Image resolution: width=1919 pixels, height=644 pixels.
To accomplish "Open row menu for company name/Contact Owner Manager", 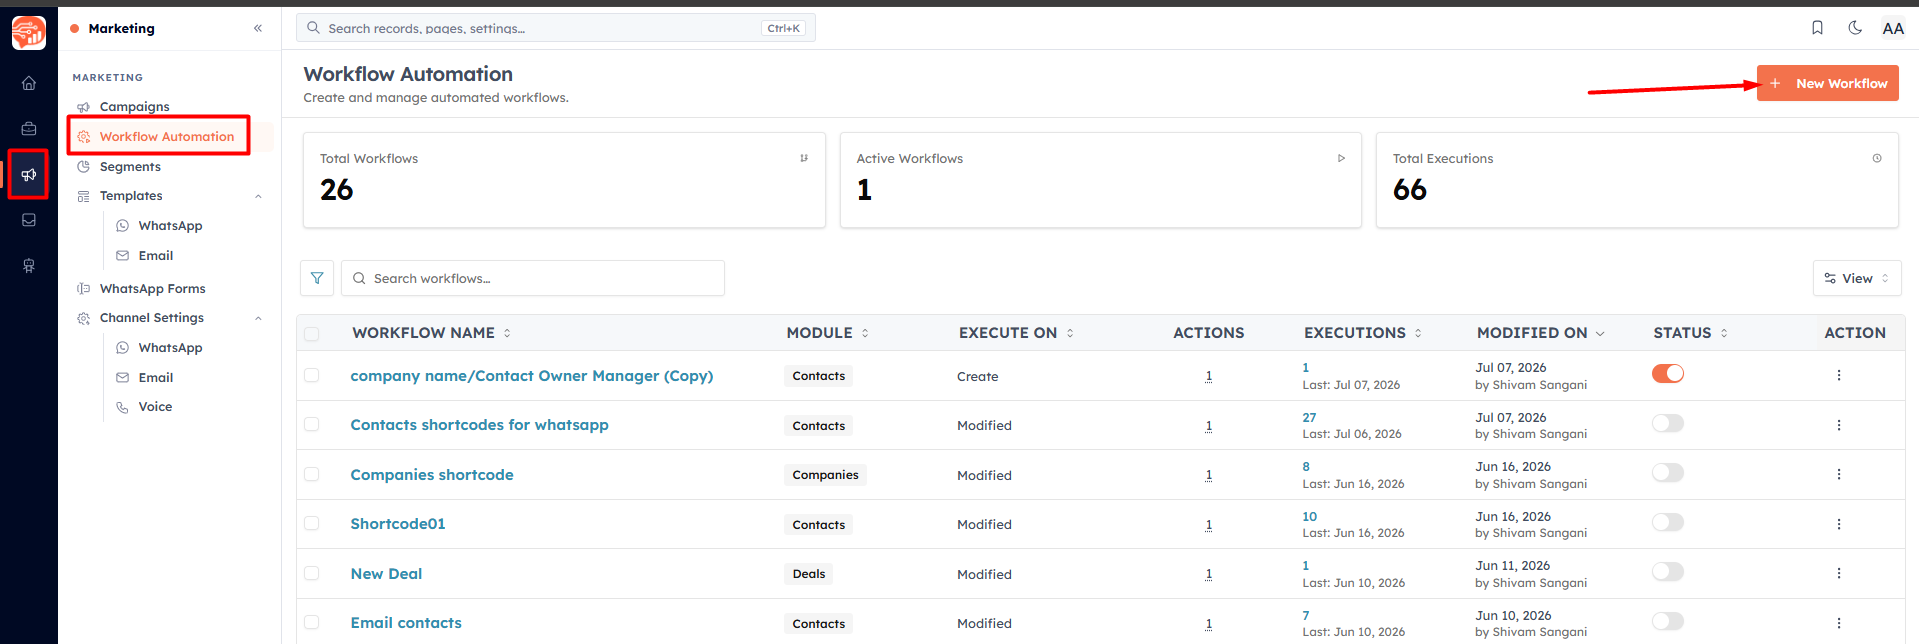I will 1838,375.
